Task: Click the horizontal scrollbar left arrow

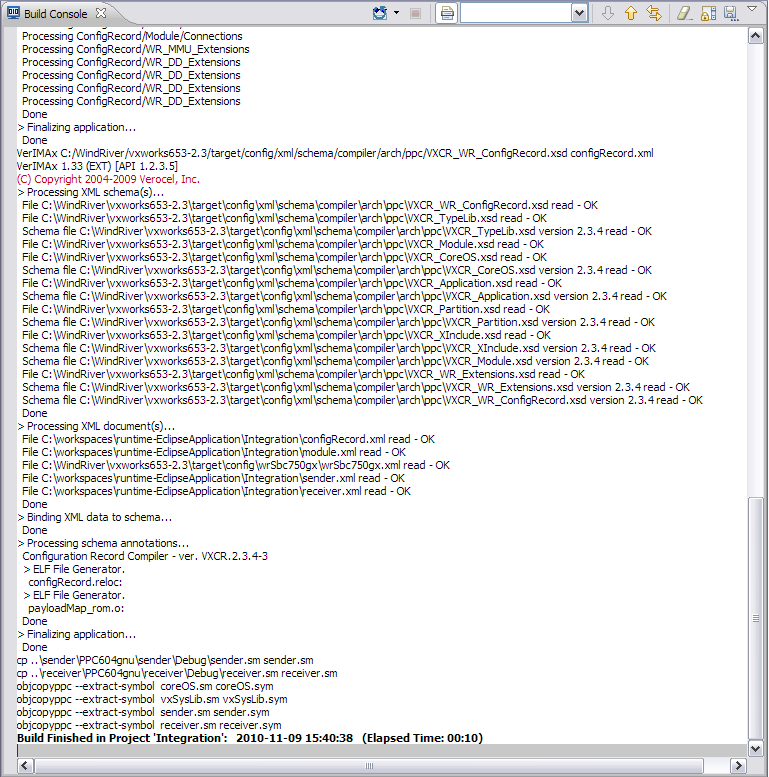Action: [25, 766]
